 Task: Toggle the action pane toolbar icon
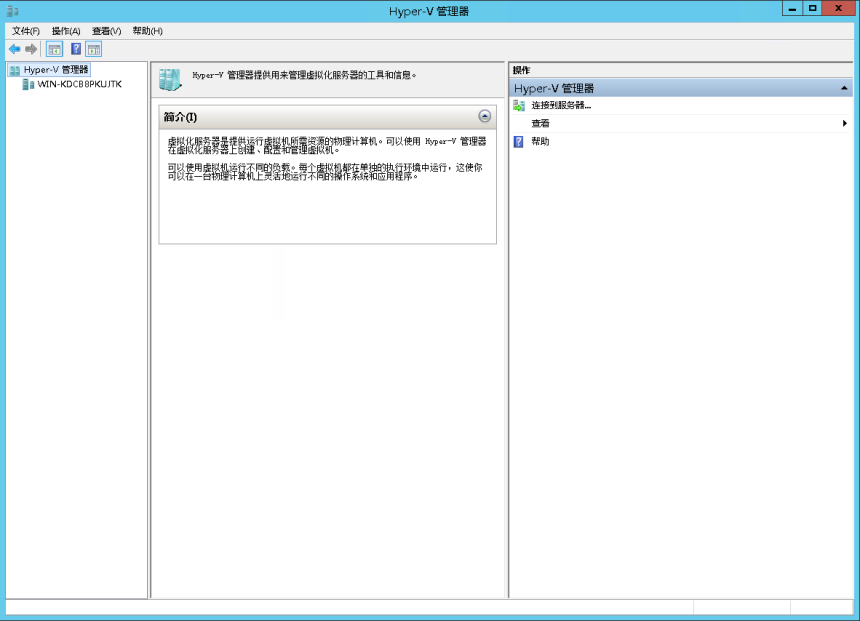[94, 49]
